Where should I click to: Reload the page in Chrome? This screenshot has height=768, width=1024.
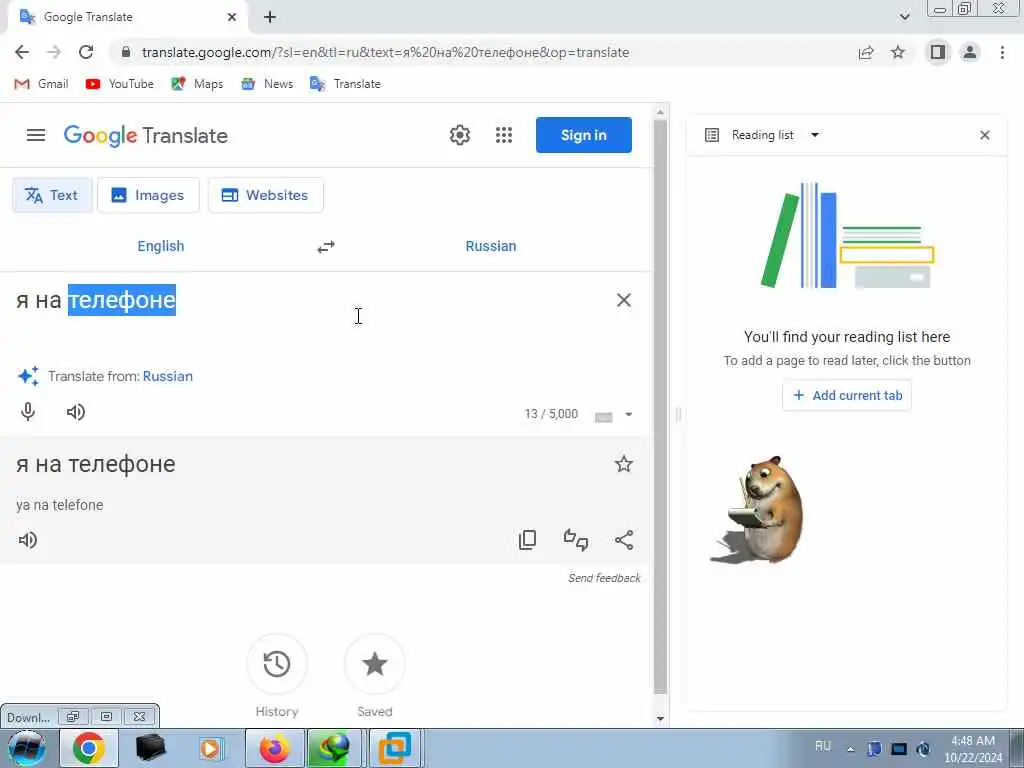(x=86, y=52)
